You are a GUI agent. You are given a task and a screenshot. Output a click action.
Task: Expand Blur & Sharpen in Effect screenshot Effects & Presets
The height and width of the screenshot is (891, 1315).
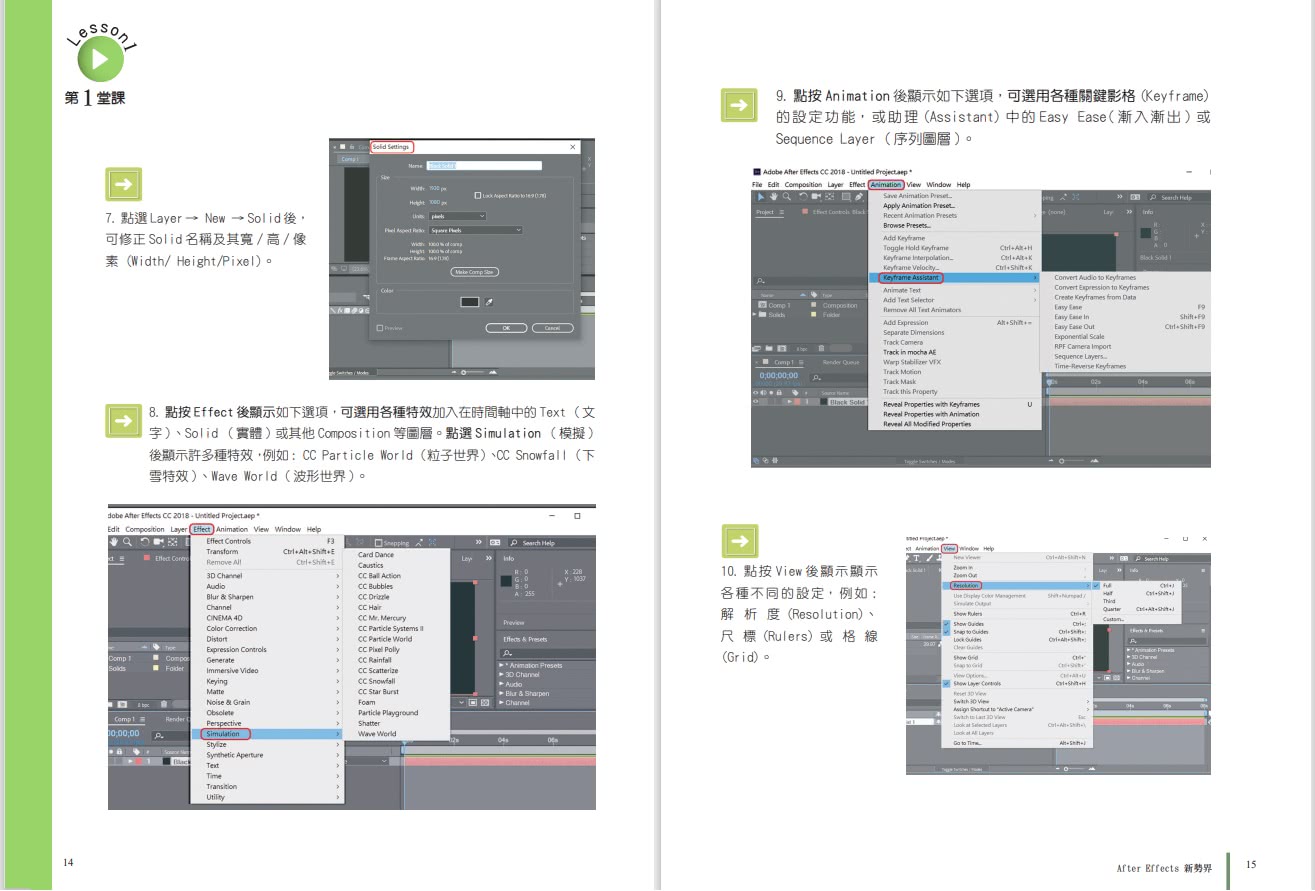click(501, 693)
